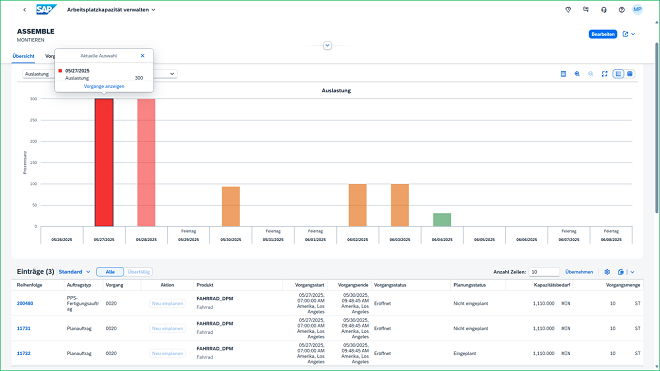Close the Aktuelle Auswahl popover

coord(142,56)
